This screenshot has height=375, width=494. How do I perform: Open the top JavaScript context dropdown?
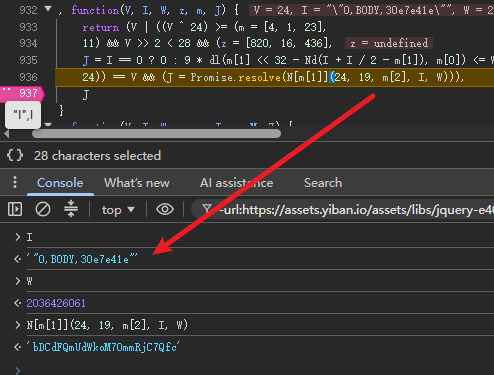point(118,210)
